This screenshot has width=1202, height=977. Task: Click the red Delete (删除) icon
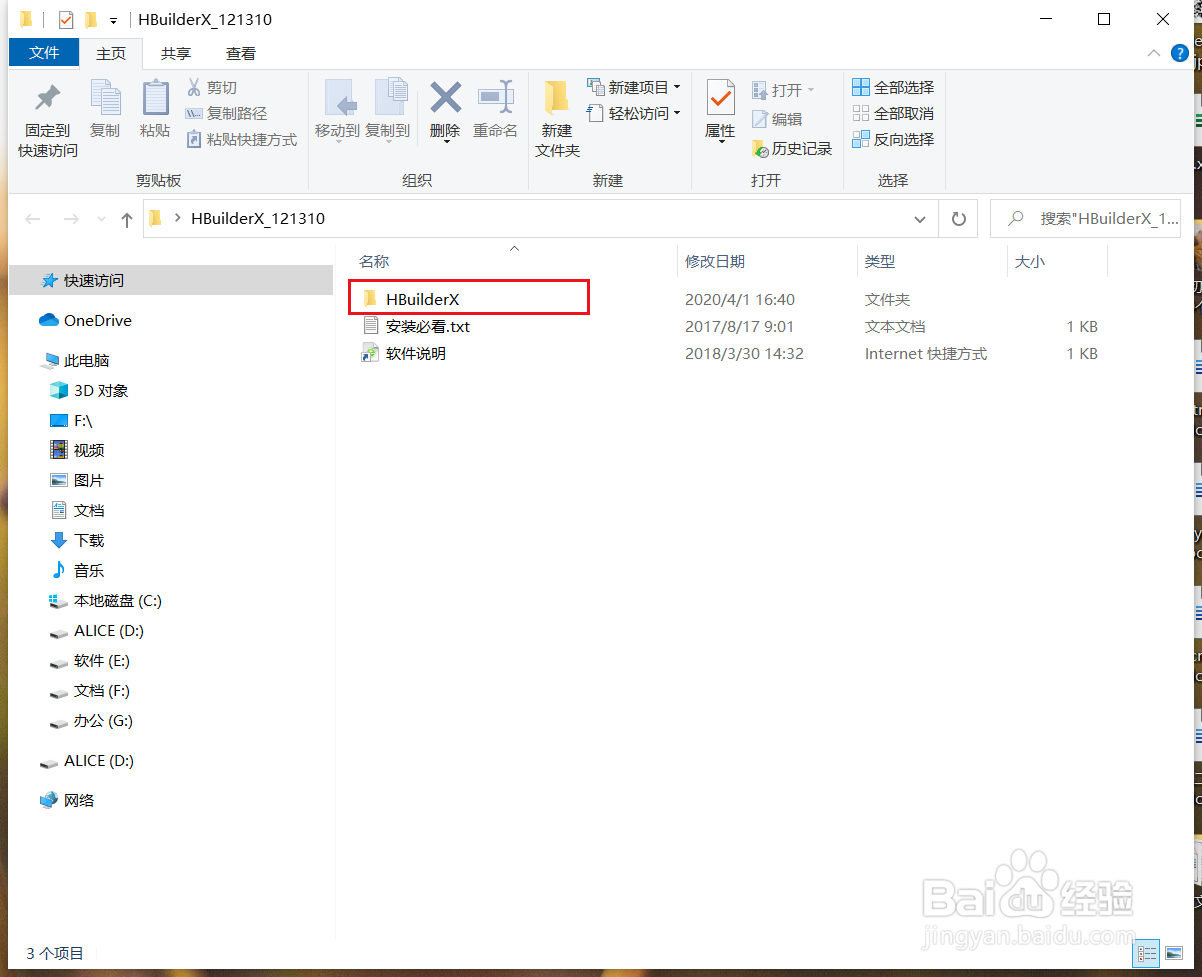click(x=445, y=98)
